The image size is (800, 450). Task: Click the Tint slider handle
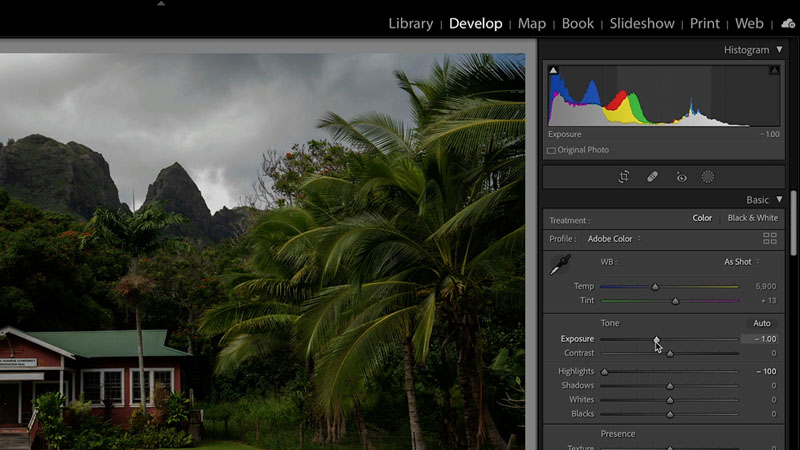click(676, 302)
